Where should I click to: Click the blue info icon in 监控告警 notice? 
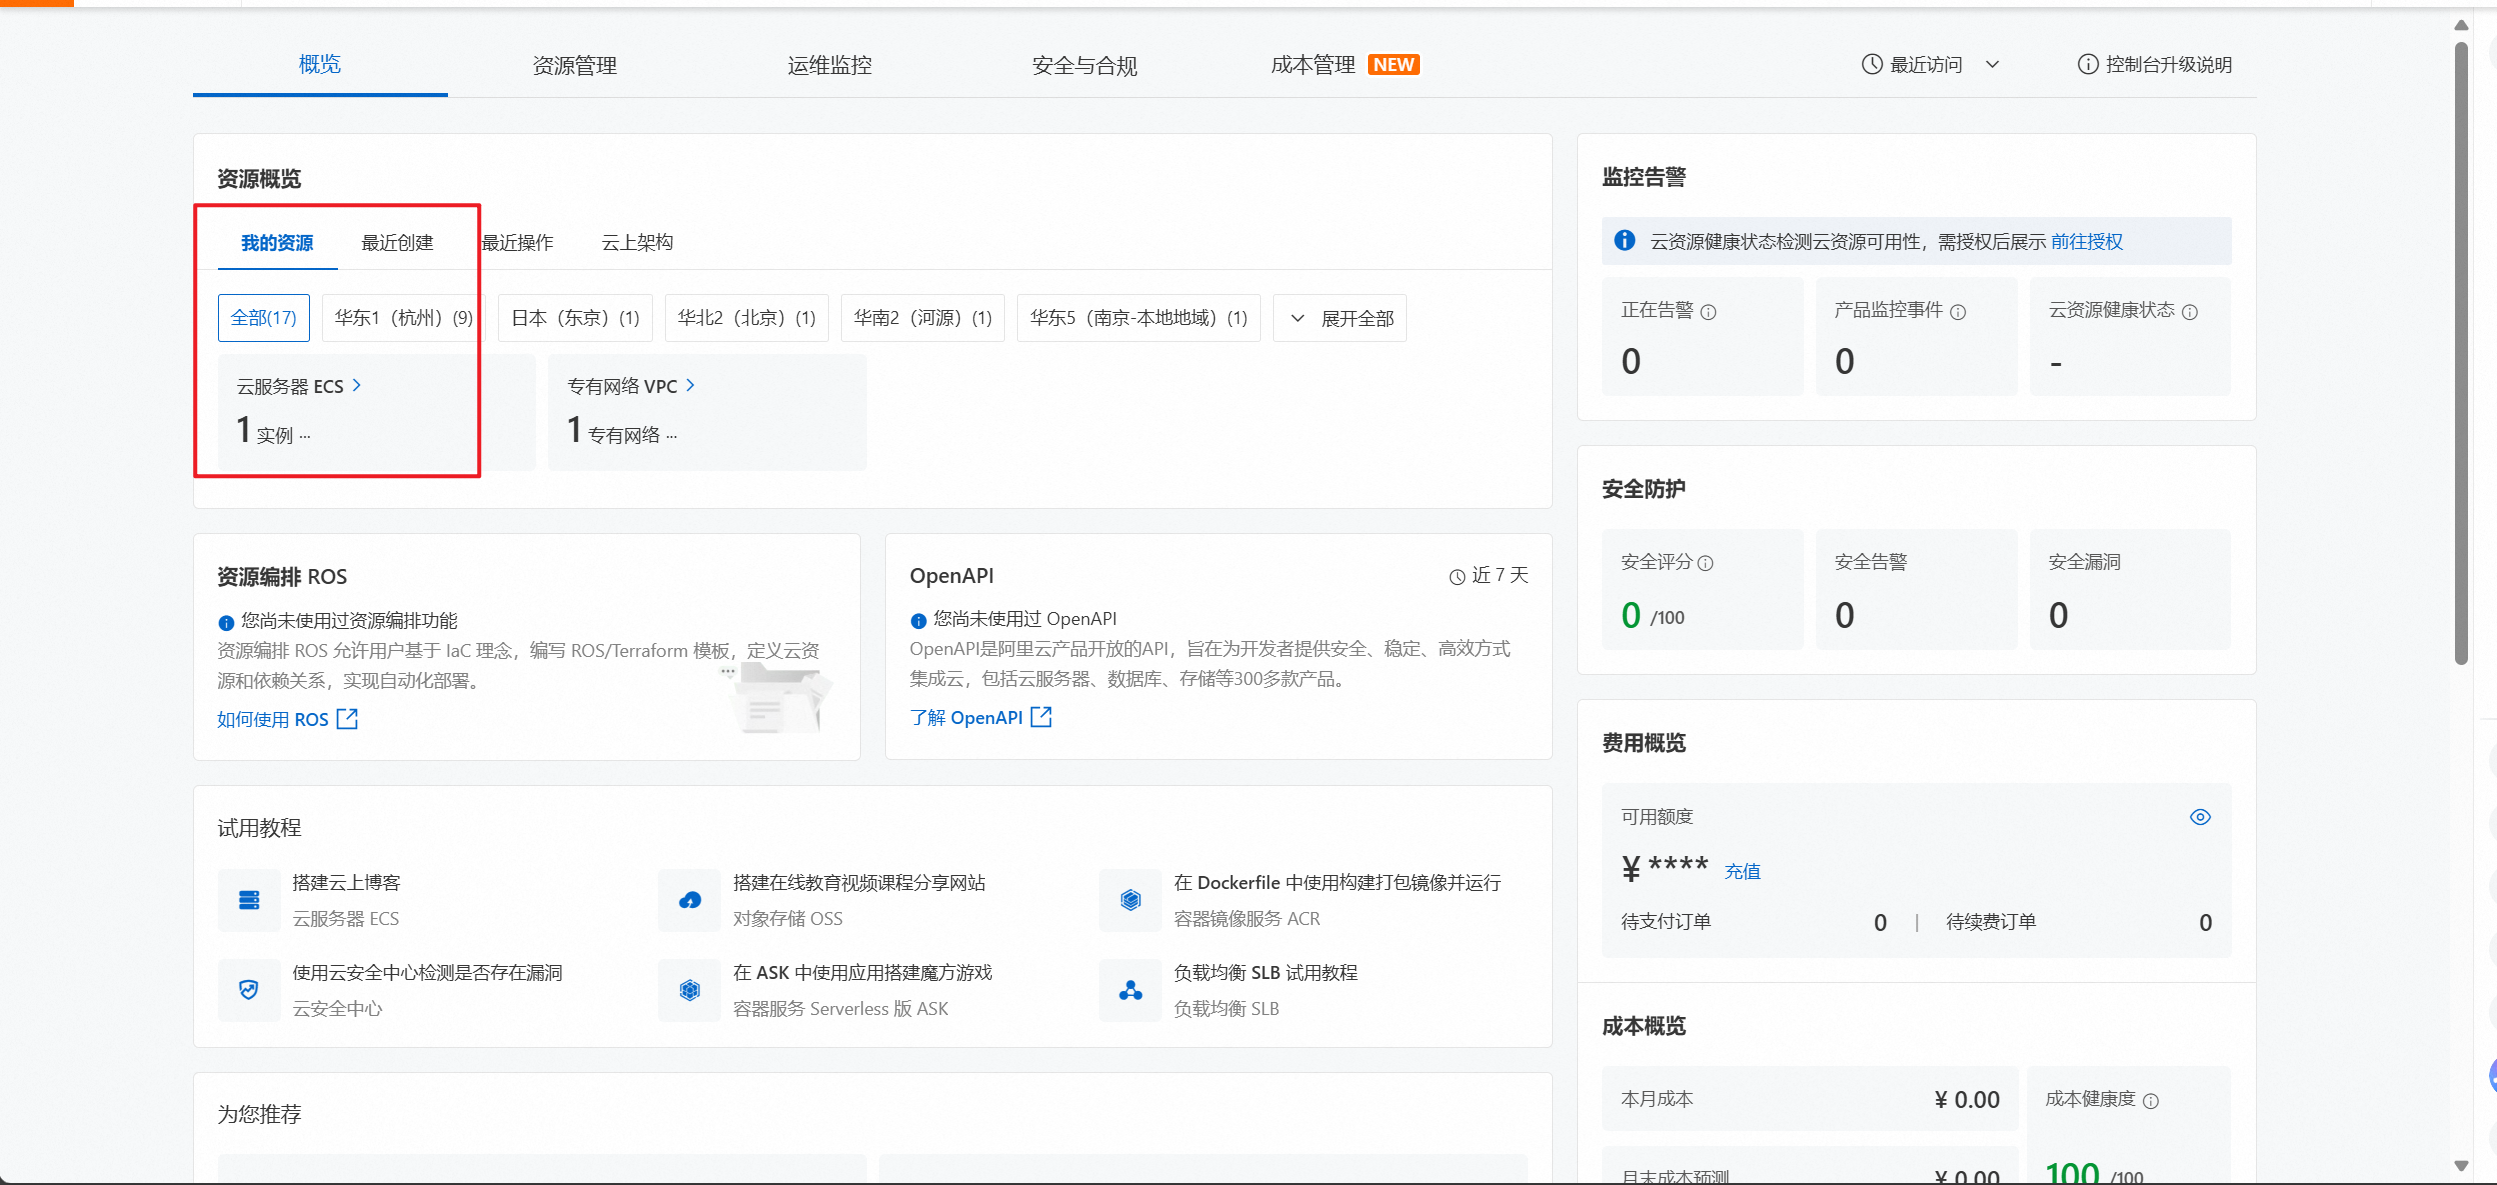point(1625,241)
